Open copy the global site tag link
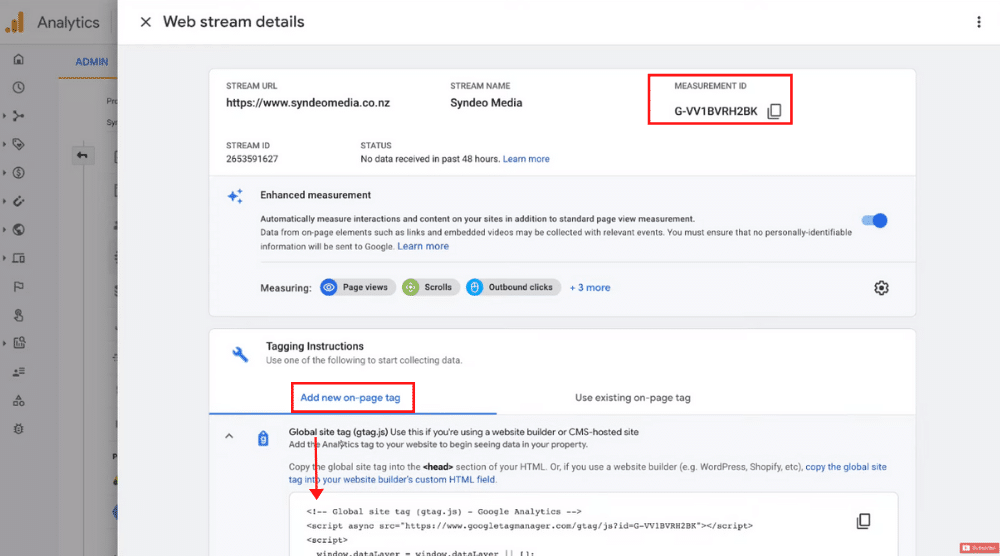This screenshot has height=556, width=1000. coord(587,473)
